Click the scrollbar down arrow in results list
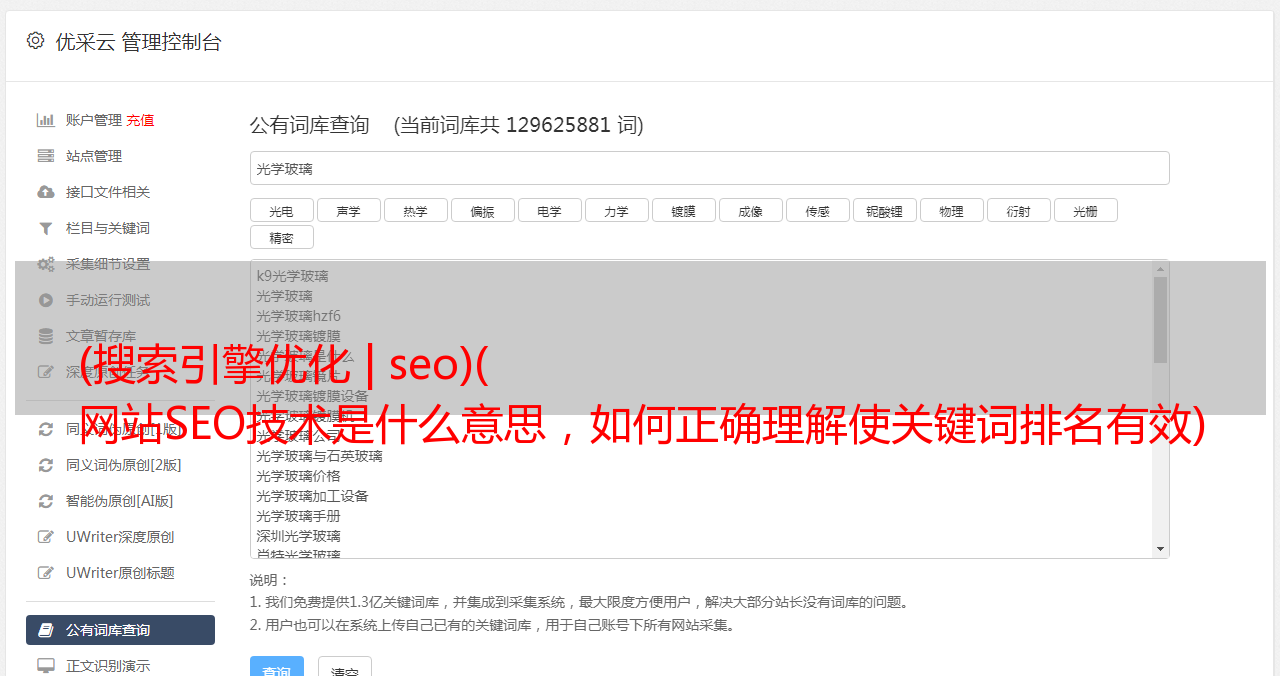Viewport: 1280px width, 676px height. [x=1160, y=549]
